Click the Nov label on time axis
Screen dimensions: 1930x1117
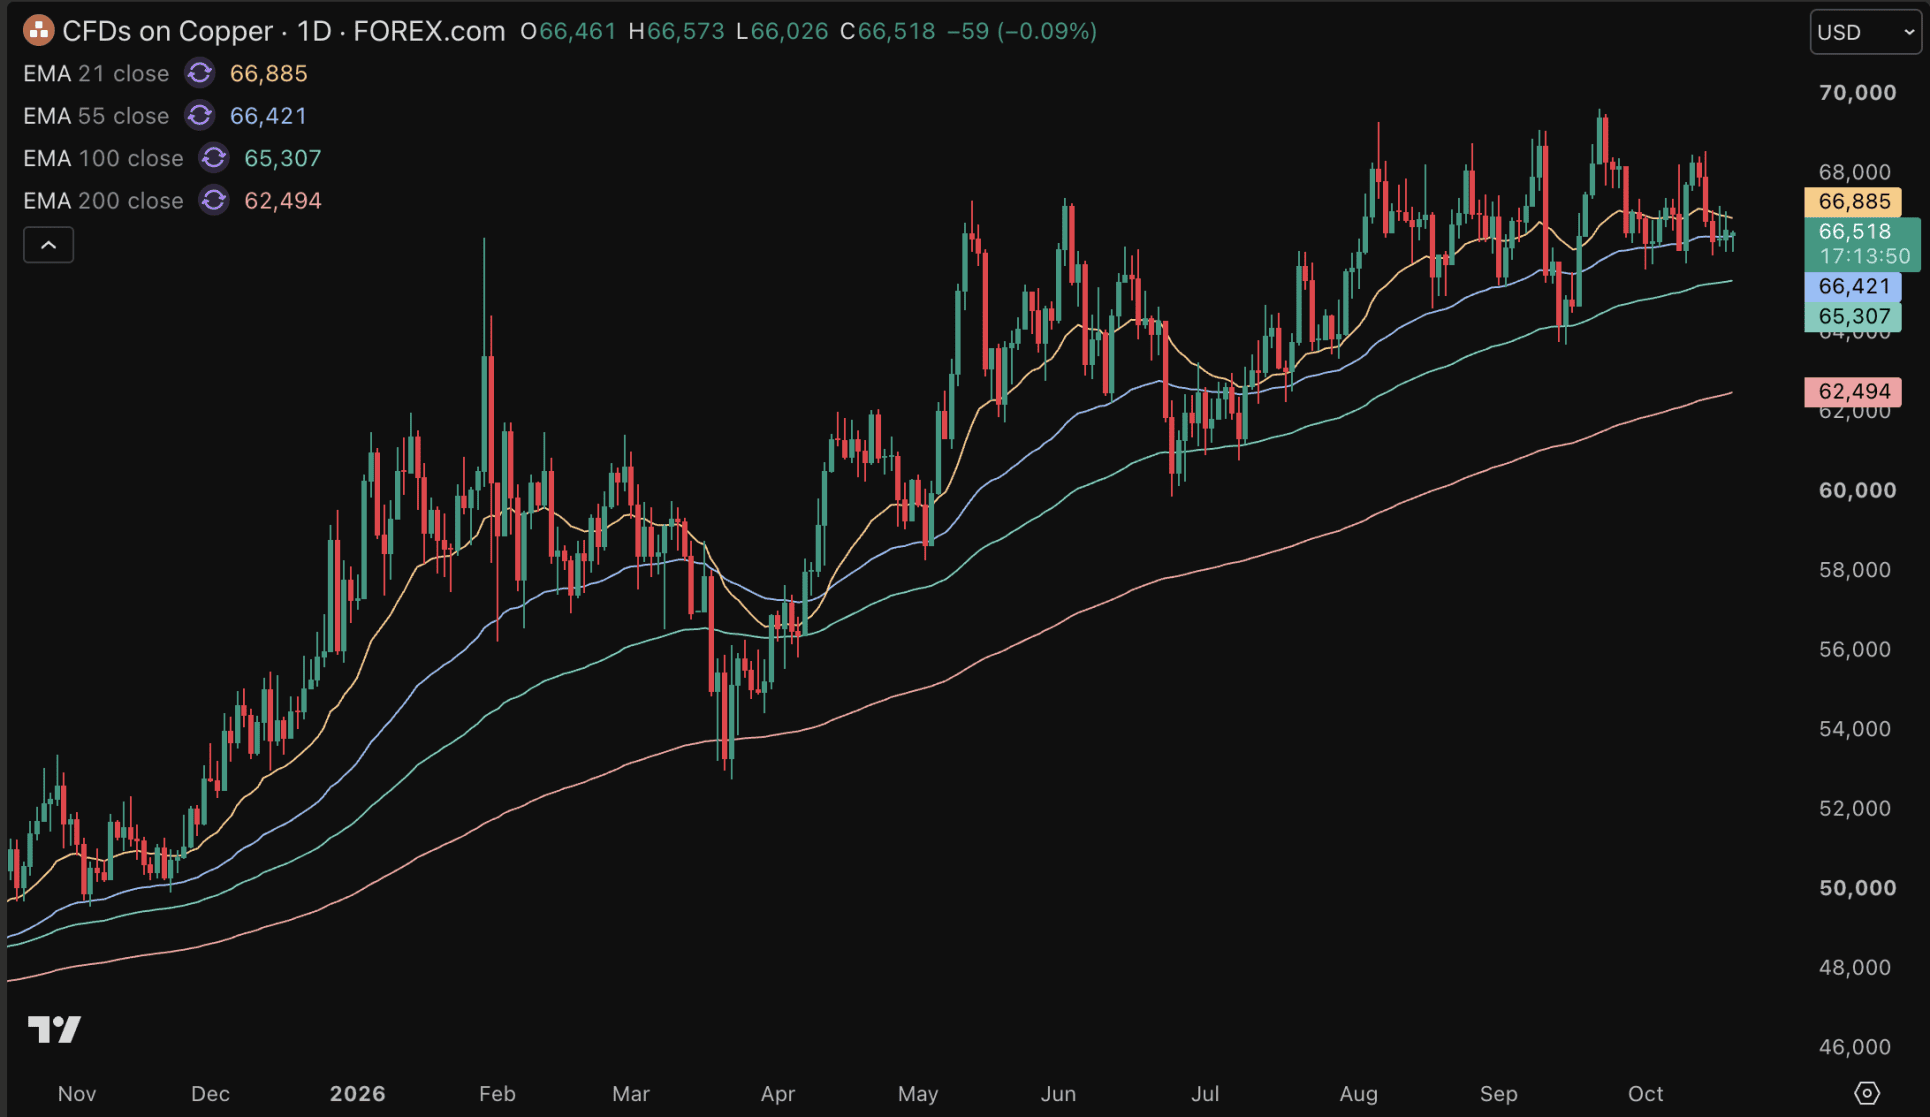tap(77, 1094)
